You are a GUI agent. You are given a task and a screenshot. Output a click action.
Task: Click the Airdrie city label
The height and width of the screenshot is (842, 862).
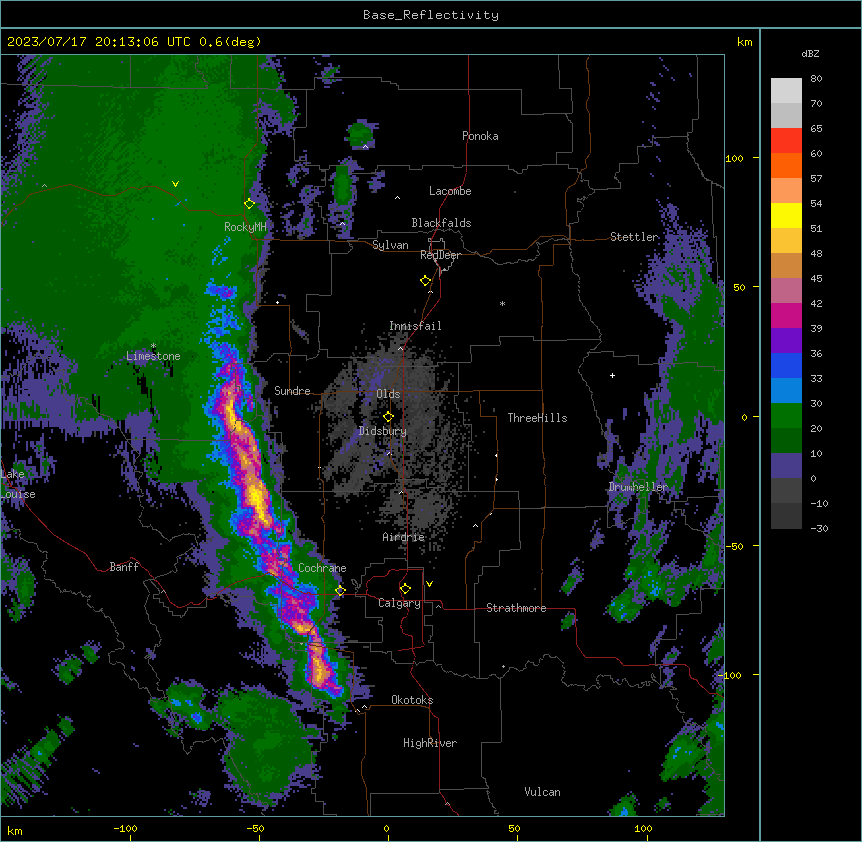[404, 537]
